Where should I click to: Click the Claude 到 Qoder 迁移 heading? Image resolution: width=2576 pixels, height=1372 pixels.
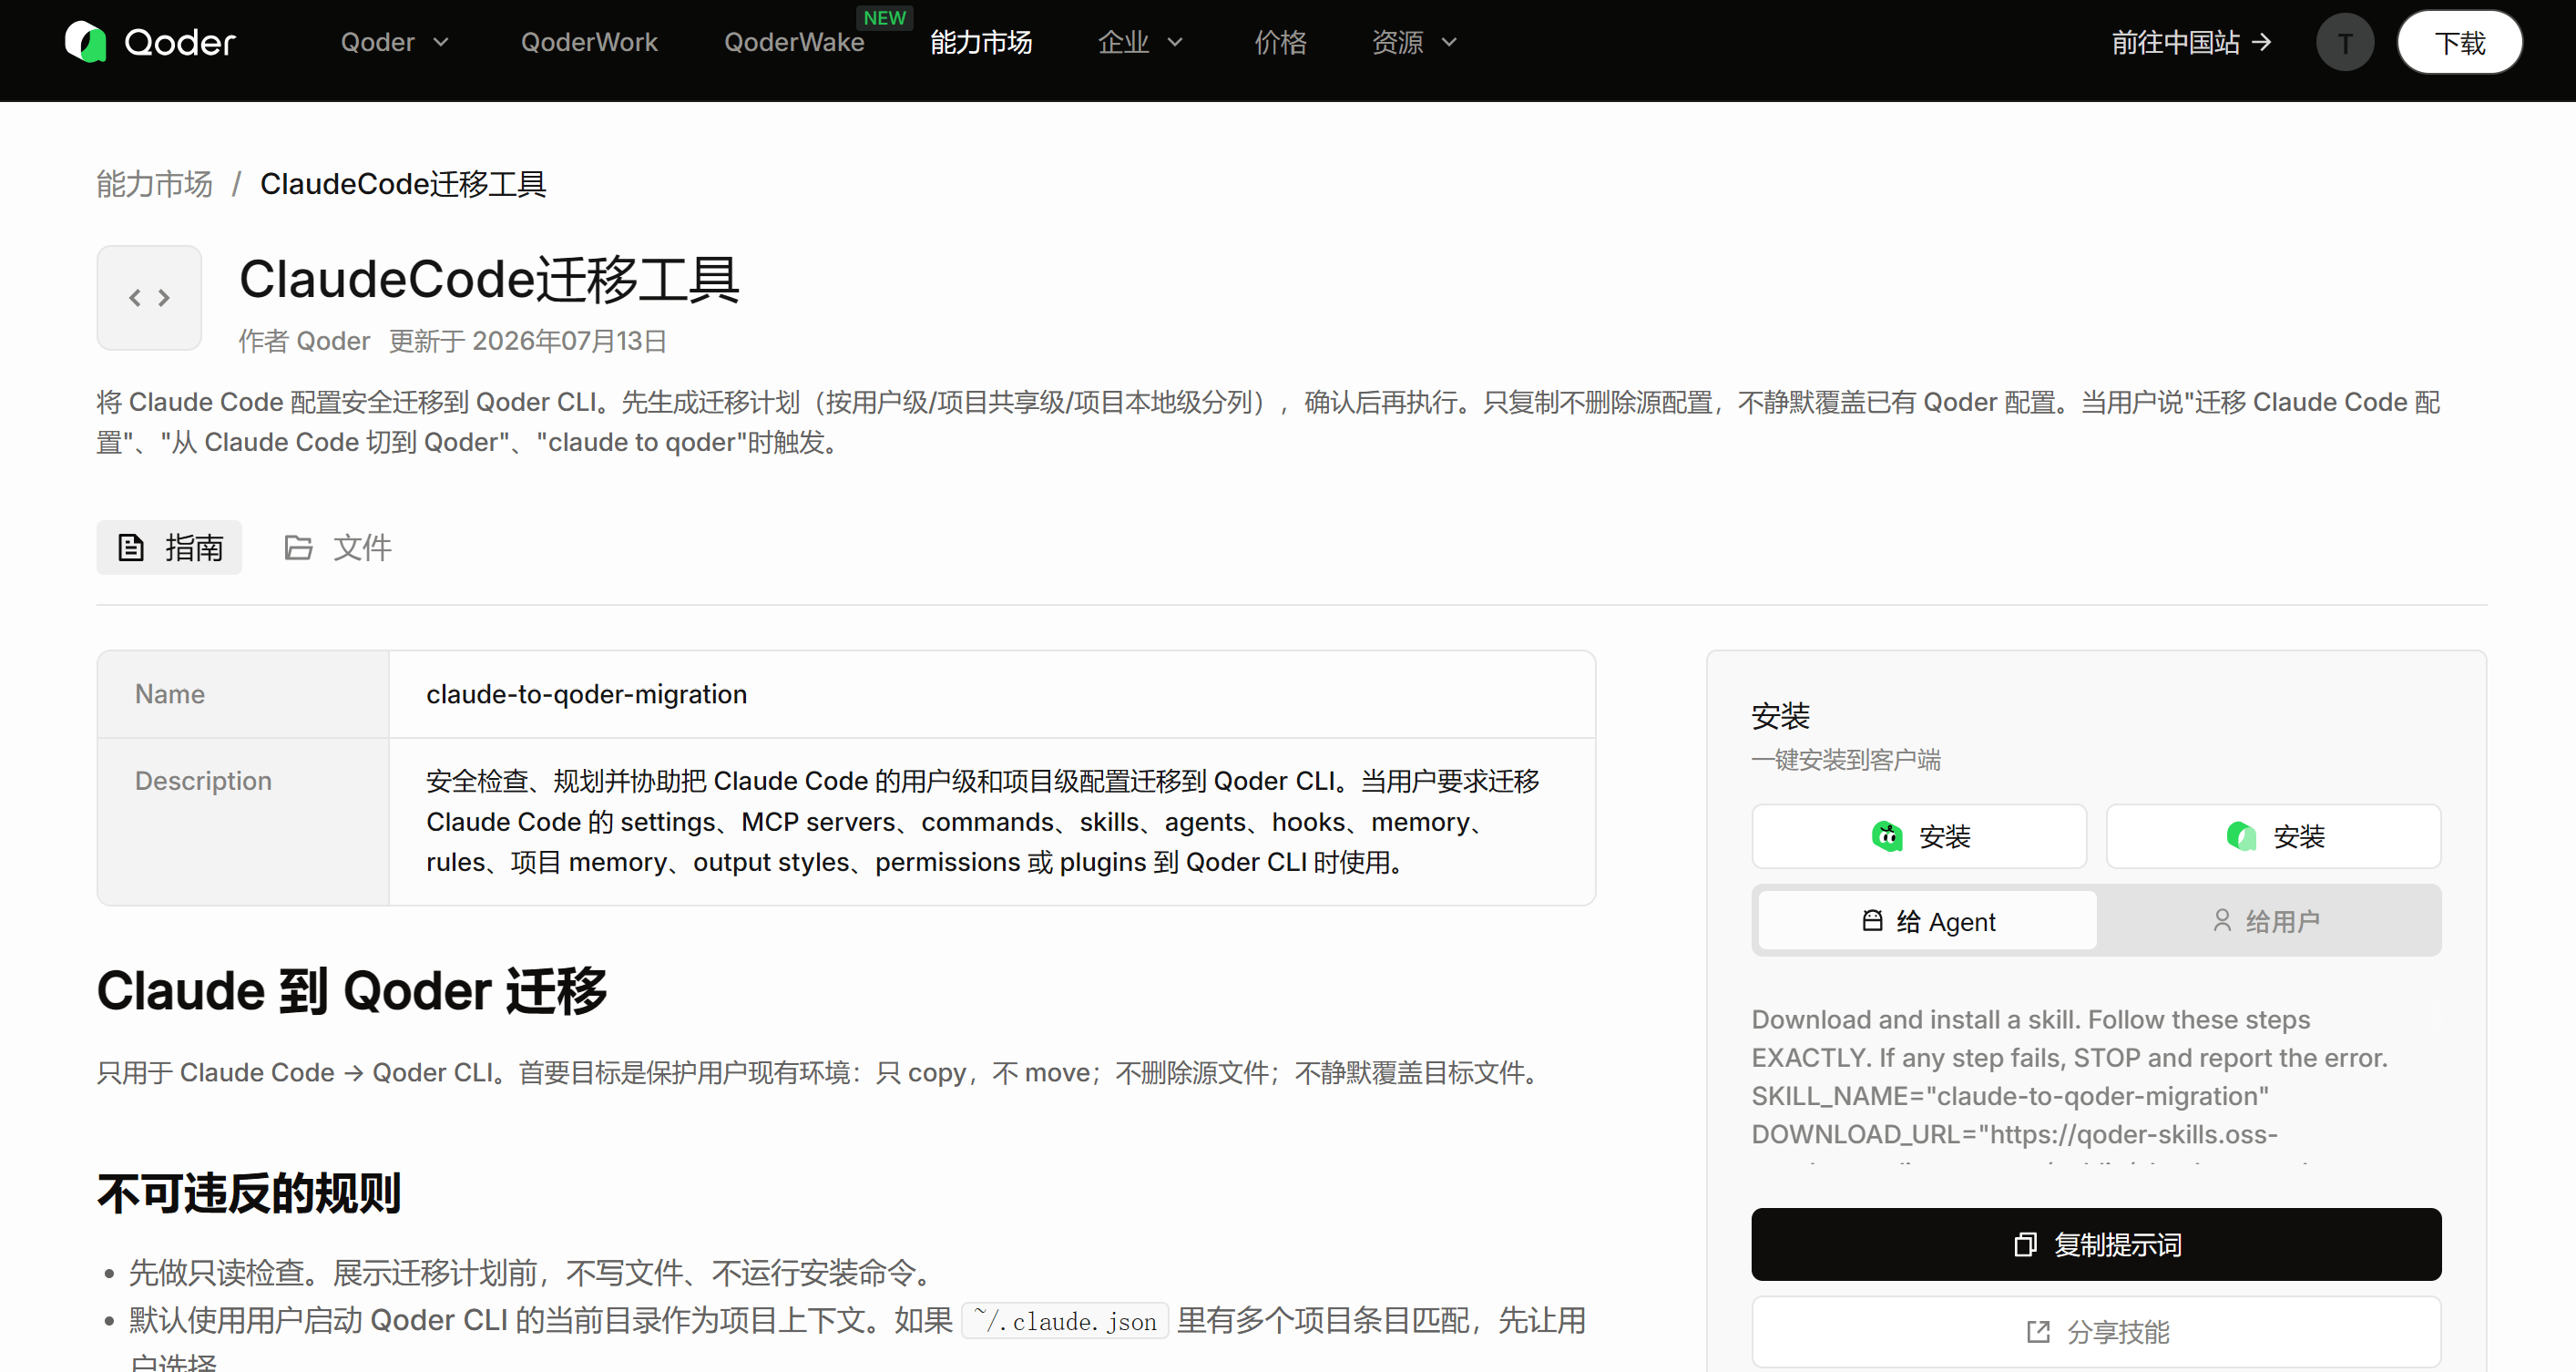coord(352,991)
